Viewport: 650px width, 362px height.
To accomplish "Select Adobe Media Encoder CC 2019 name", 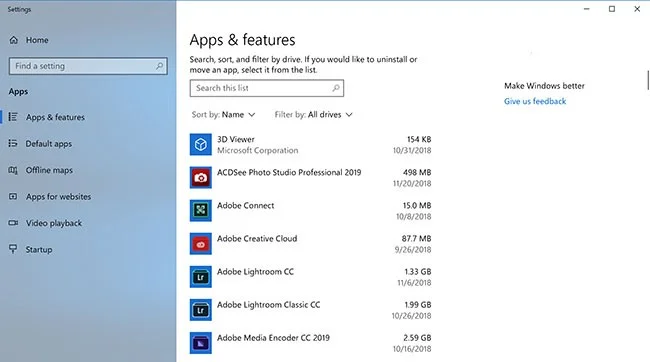I will (x=273, y=338).
